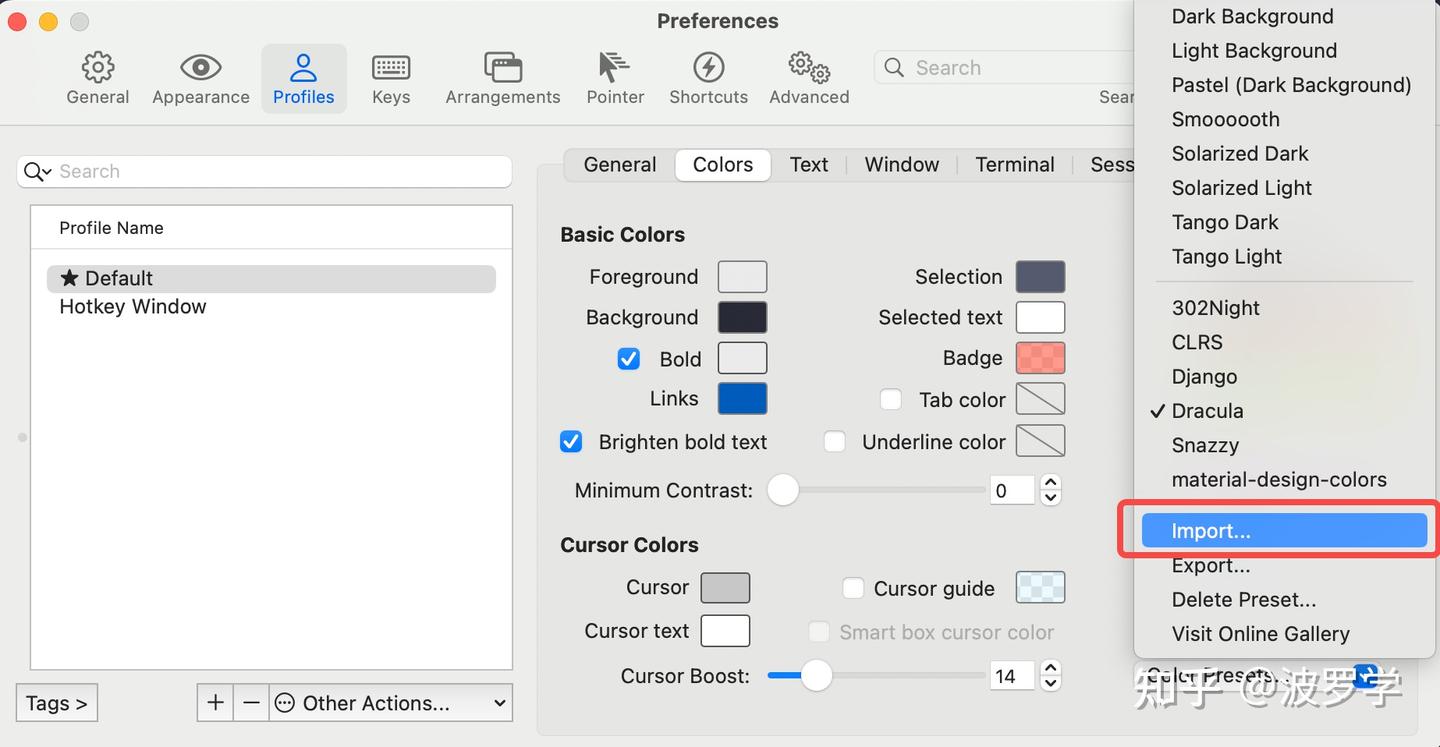Switch to the Text tab
1440x747 pixels.
coord(808,164)
